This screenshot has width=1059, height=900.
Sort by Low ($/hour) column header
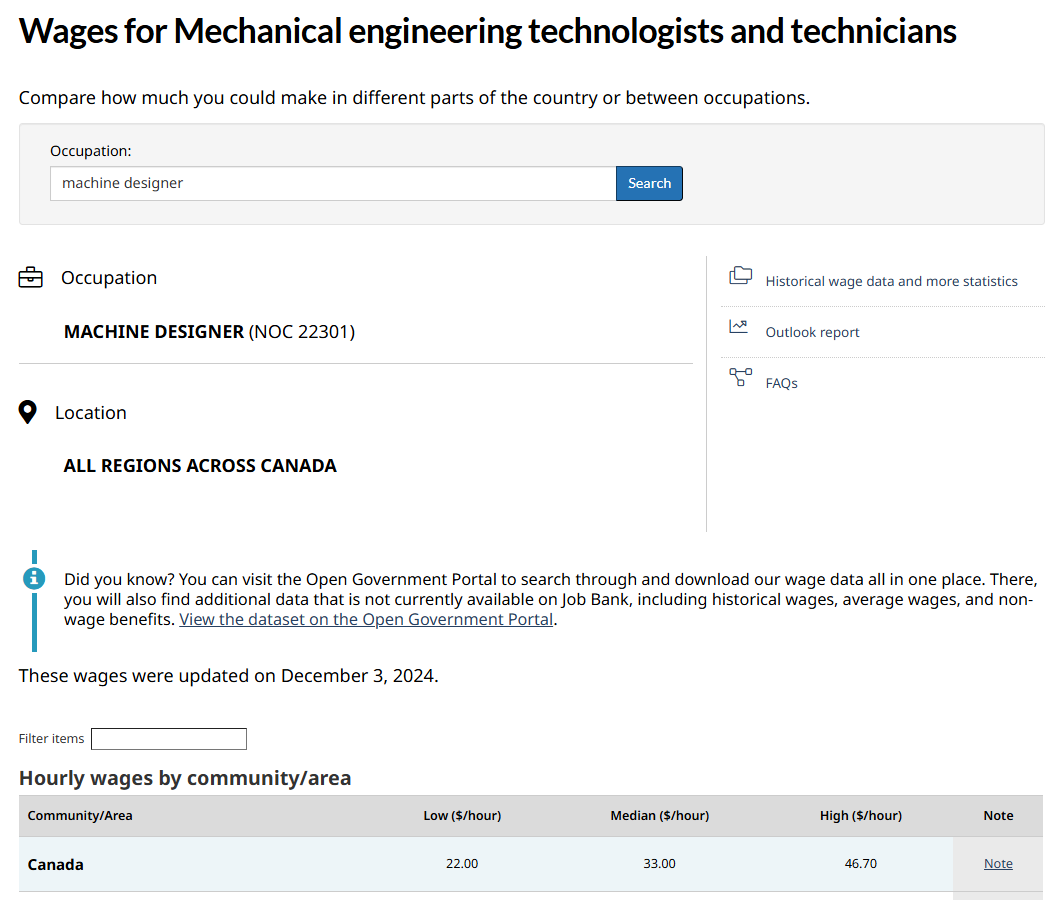(x=462, y=816)
